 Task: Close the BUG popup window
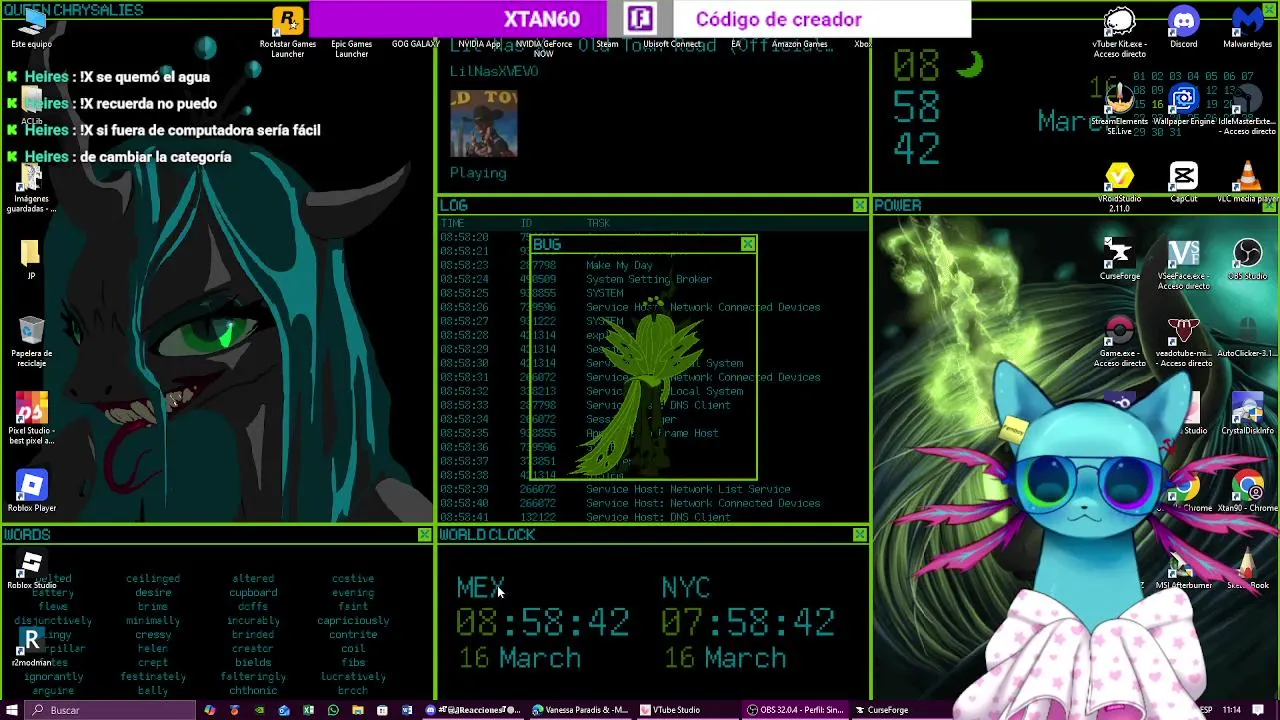748,244
